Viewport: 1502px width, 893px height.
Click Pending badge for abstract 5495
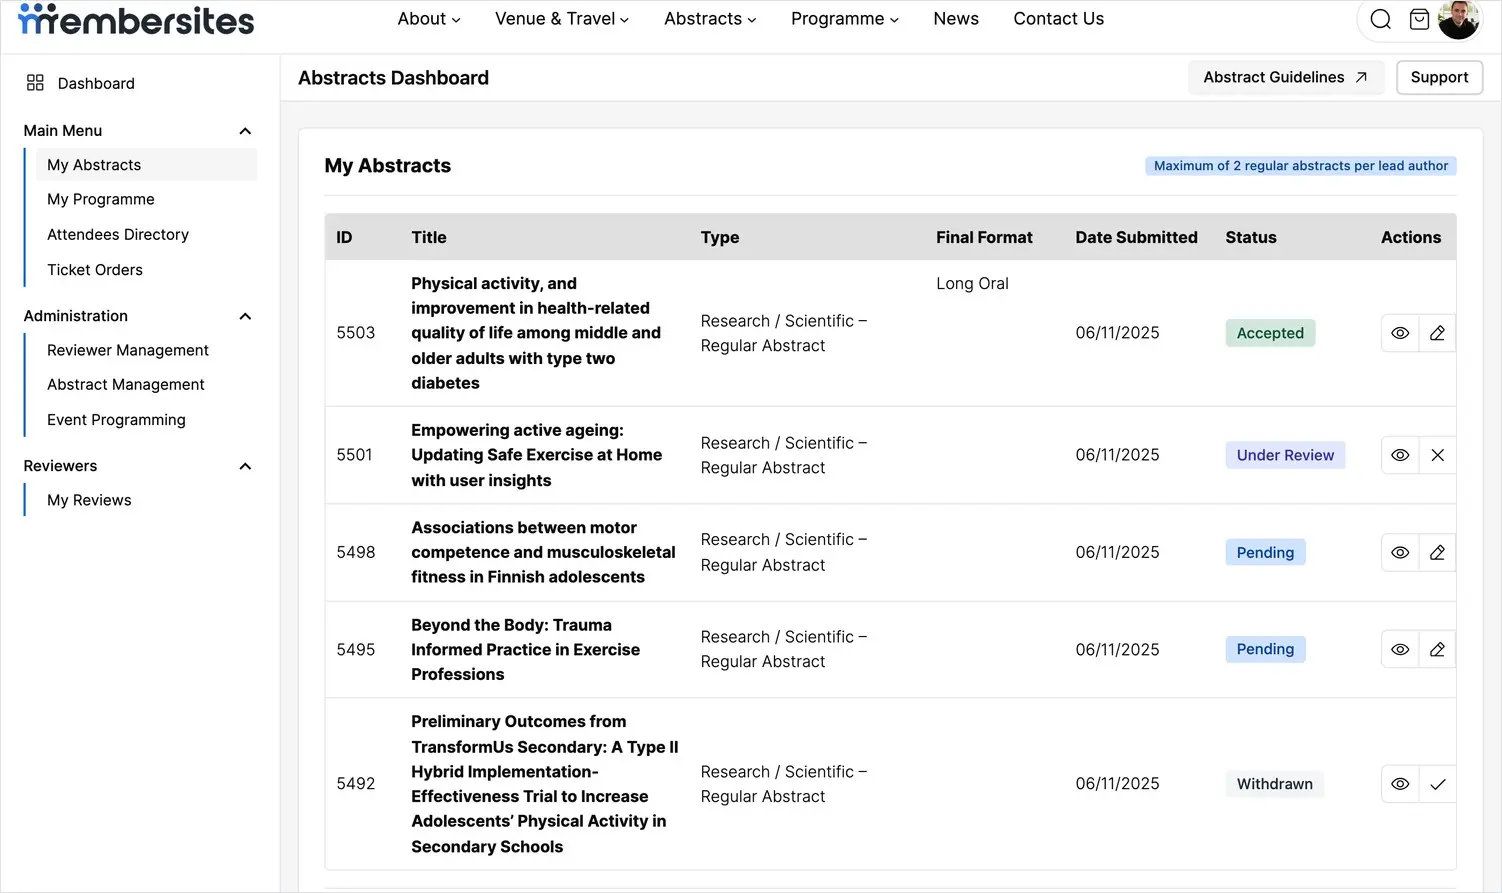(x=1265, y=649)
